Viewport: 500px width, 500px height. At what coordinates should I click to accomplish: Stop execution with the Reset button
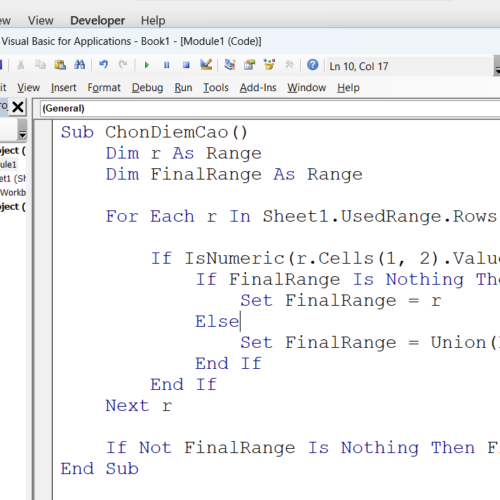[186, 65]
